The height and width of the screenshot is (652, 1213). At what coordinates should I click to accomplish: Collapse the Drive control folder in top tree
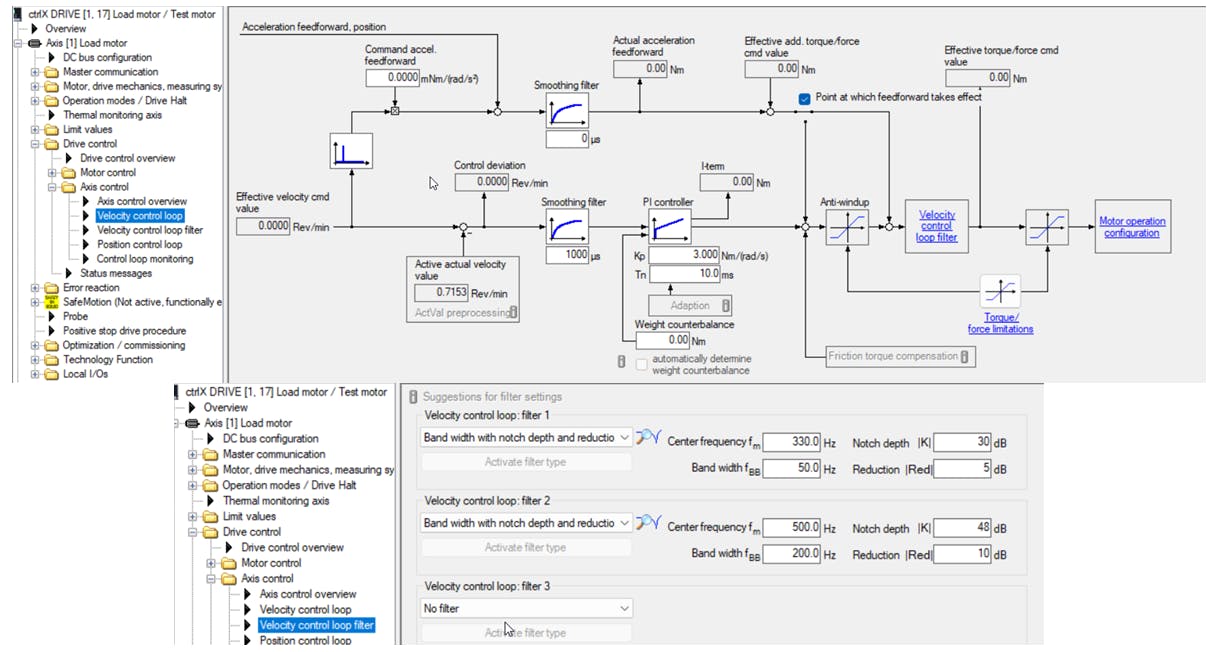point(35,144)
